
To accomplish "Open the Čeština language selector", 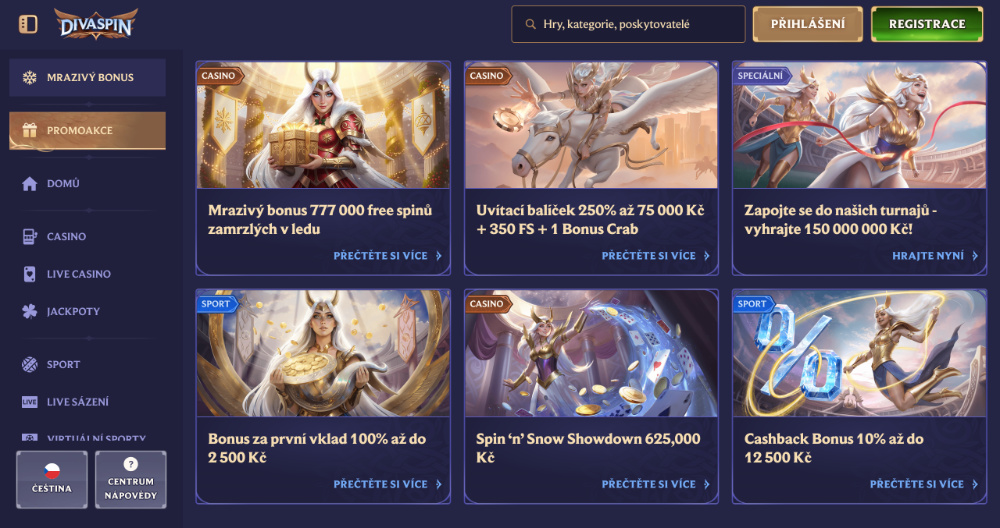I will 52,480.
